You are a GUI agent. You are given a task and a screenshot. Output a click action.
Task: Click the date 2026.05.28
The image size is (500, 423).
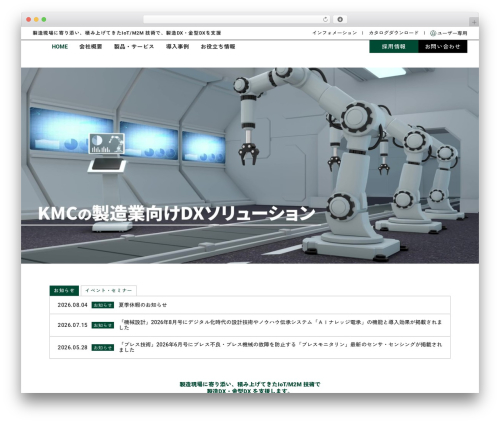coord(72,347)
